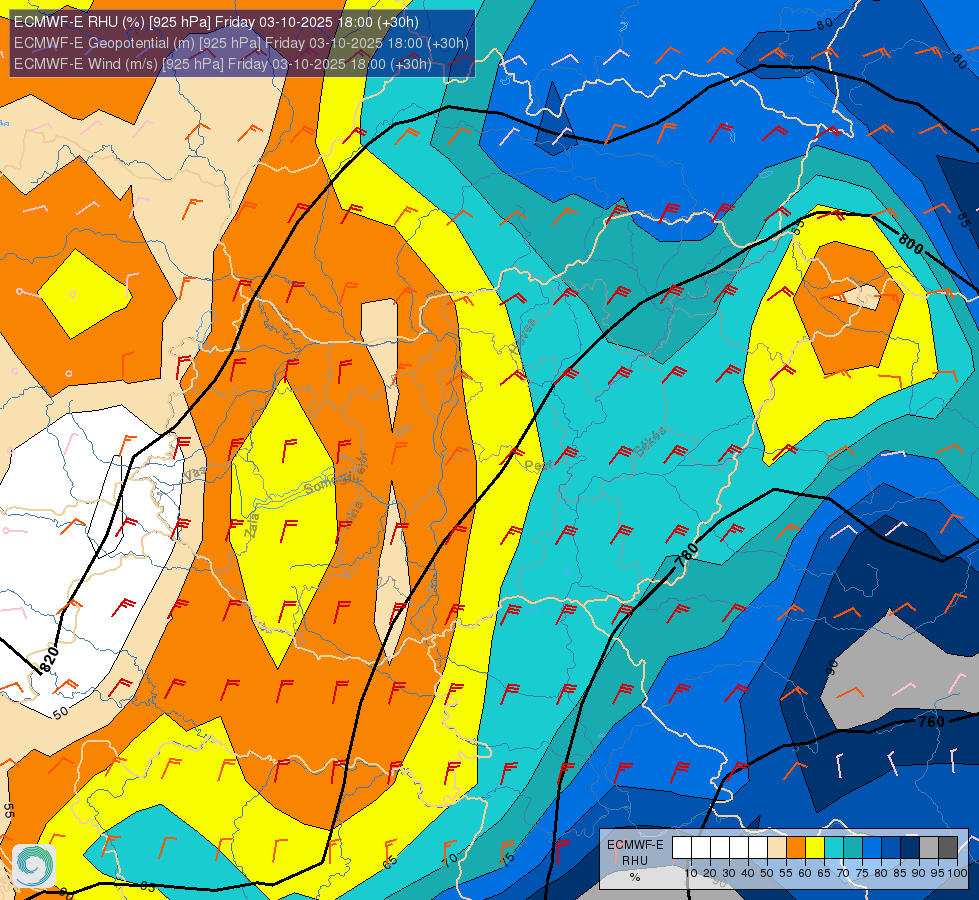Click the 780 geopotential contour label
Image resolution: width=979 pixels, height=900 pixels.
pos(687,555)
